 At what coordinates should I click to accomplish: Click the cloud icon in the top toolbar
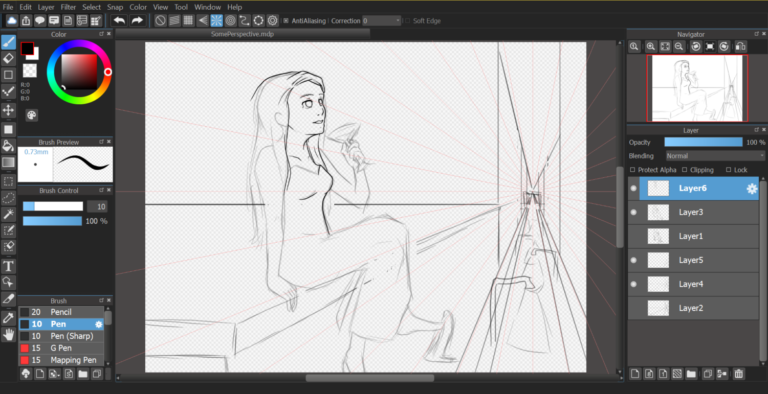[x=12, y=21]
